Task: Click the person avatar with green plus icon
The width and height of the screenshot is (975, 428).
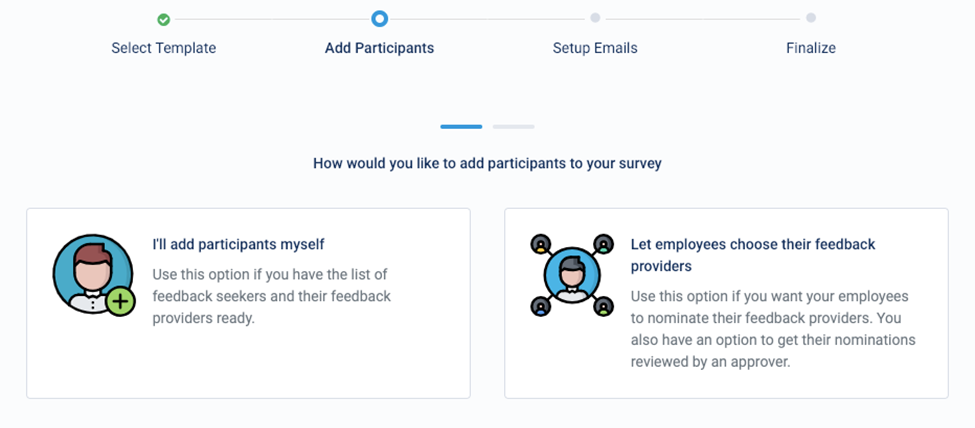Action: tap(93, 274)
